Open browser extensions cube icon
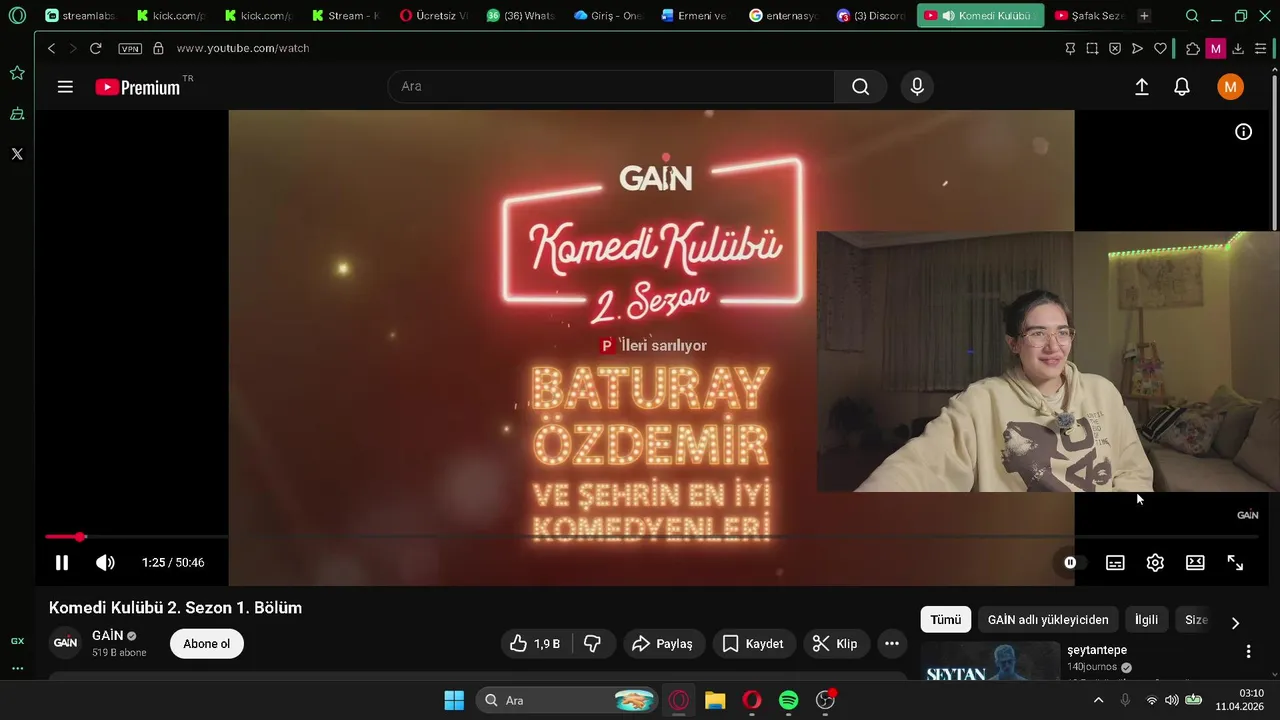The height and width of the screenshot is (720, 1280). [1193, 48]
